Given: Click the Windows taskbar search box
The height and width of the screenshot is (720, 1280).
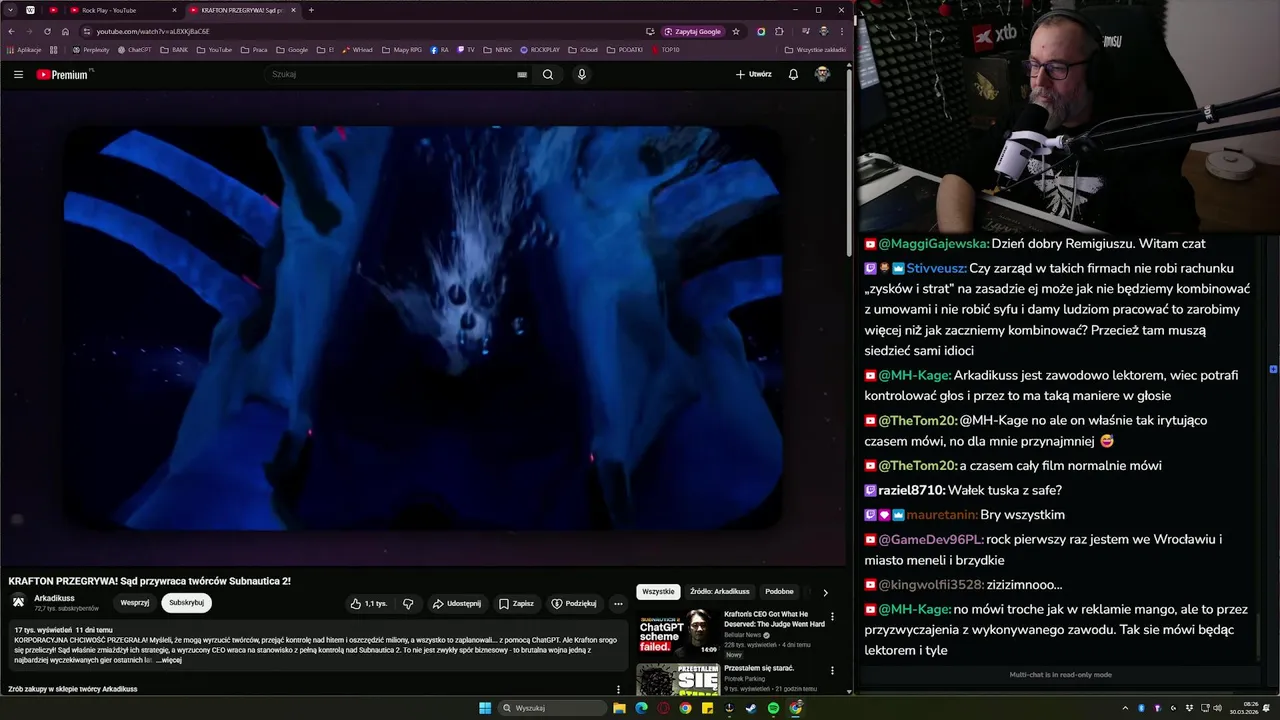Looking at the screenshot, I should pos(553,708).
